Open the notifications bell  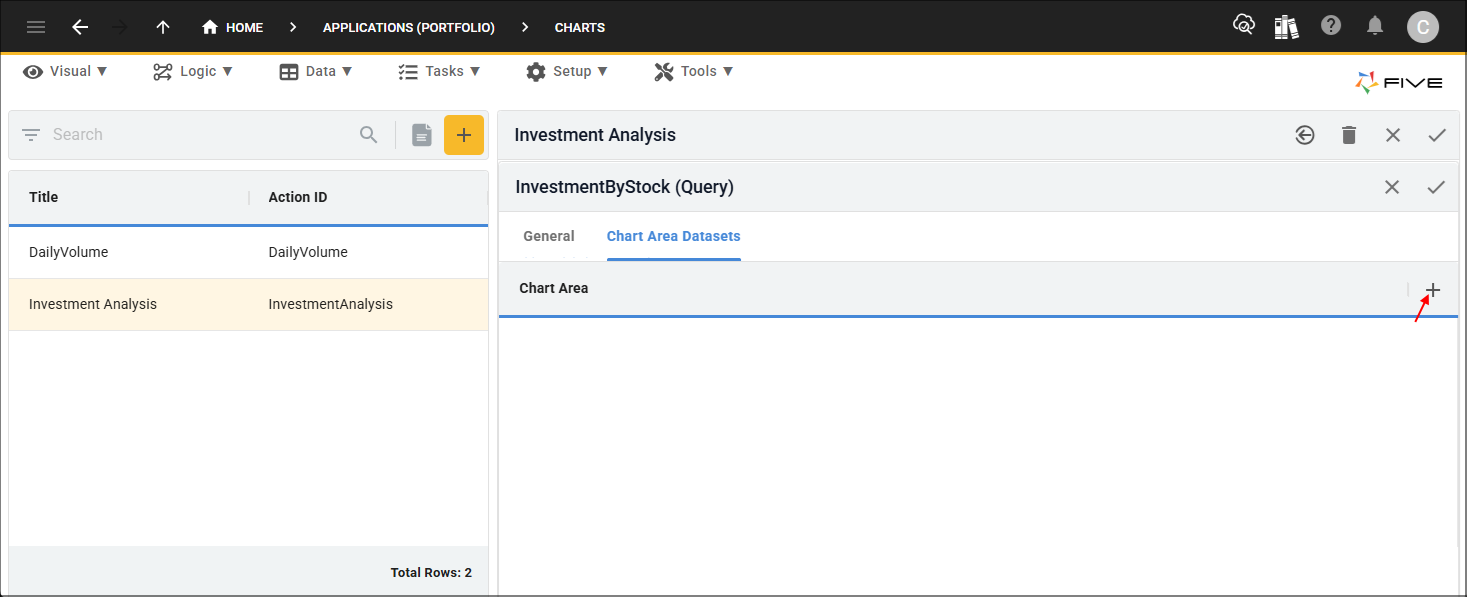click(1375, 27)
